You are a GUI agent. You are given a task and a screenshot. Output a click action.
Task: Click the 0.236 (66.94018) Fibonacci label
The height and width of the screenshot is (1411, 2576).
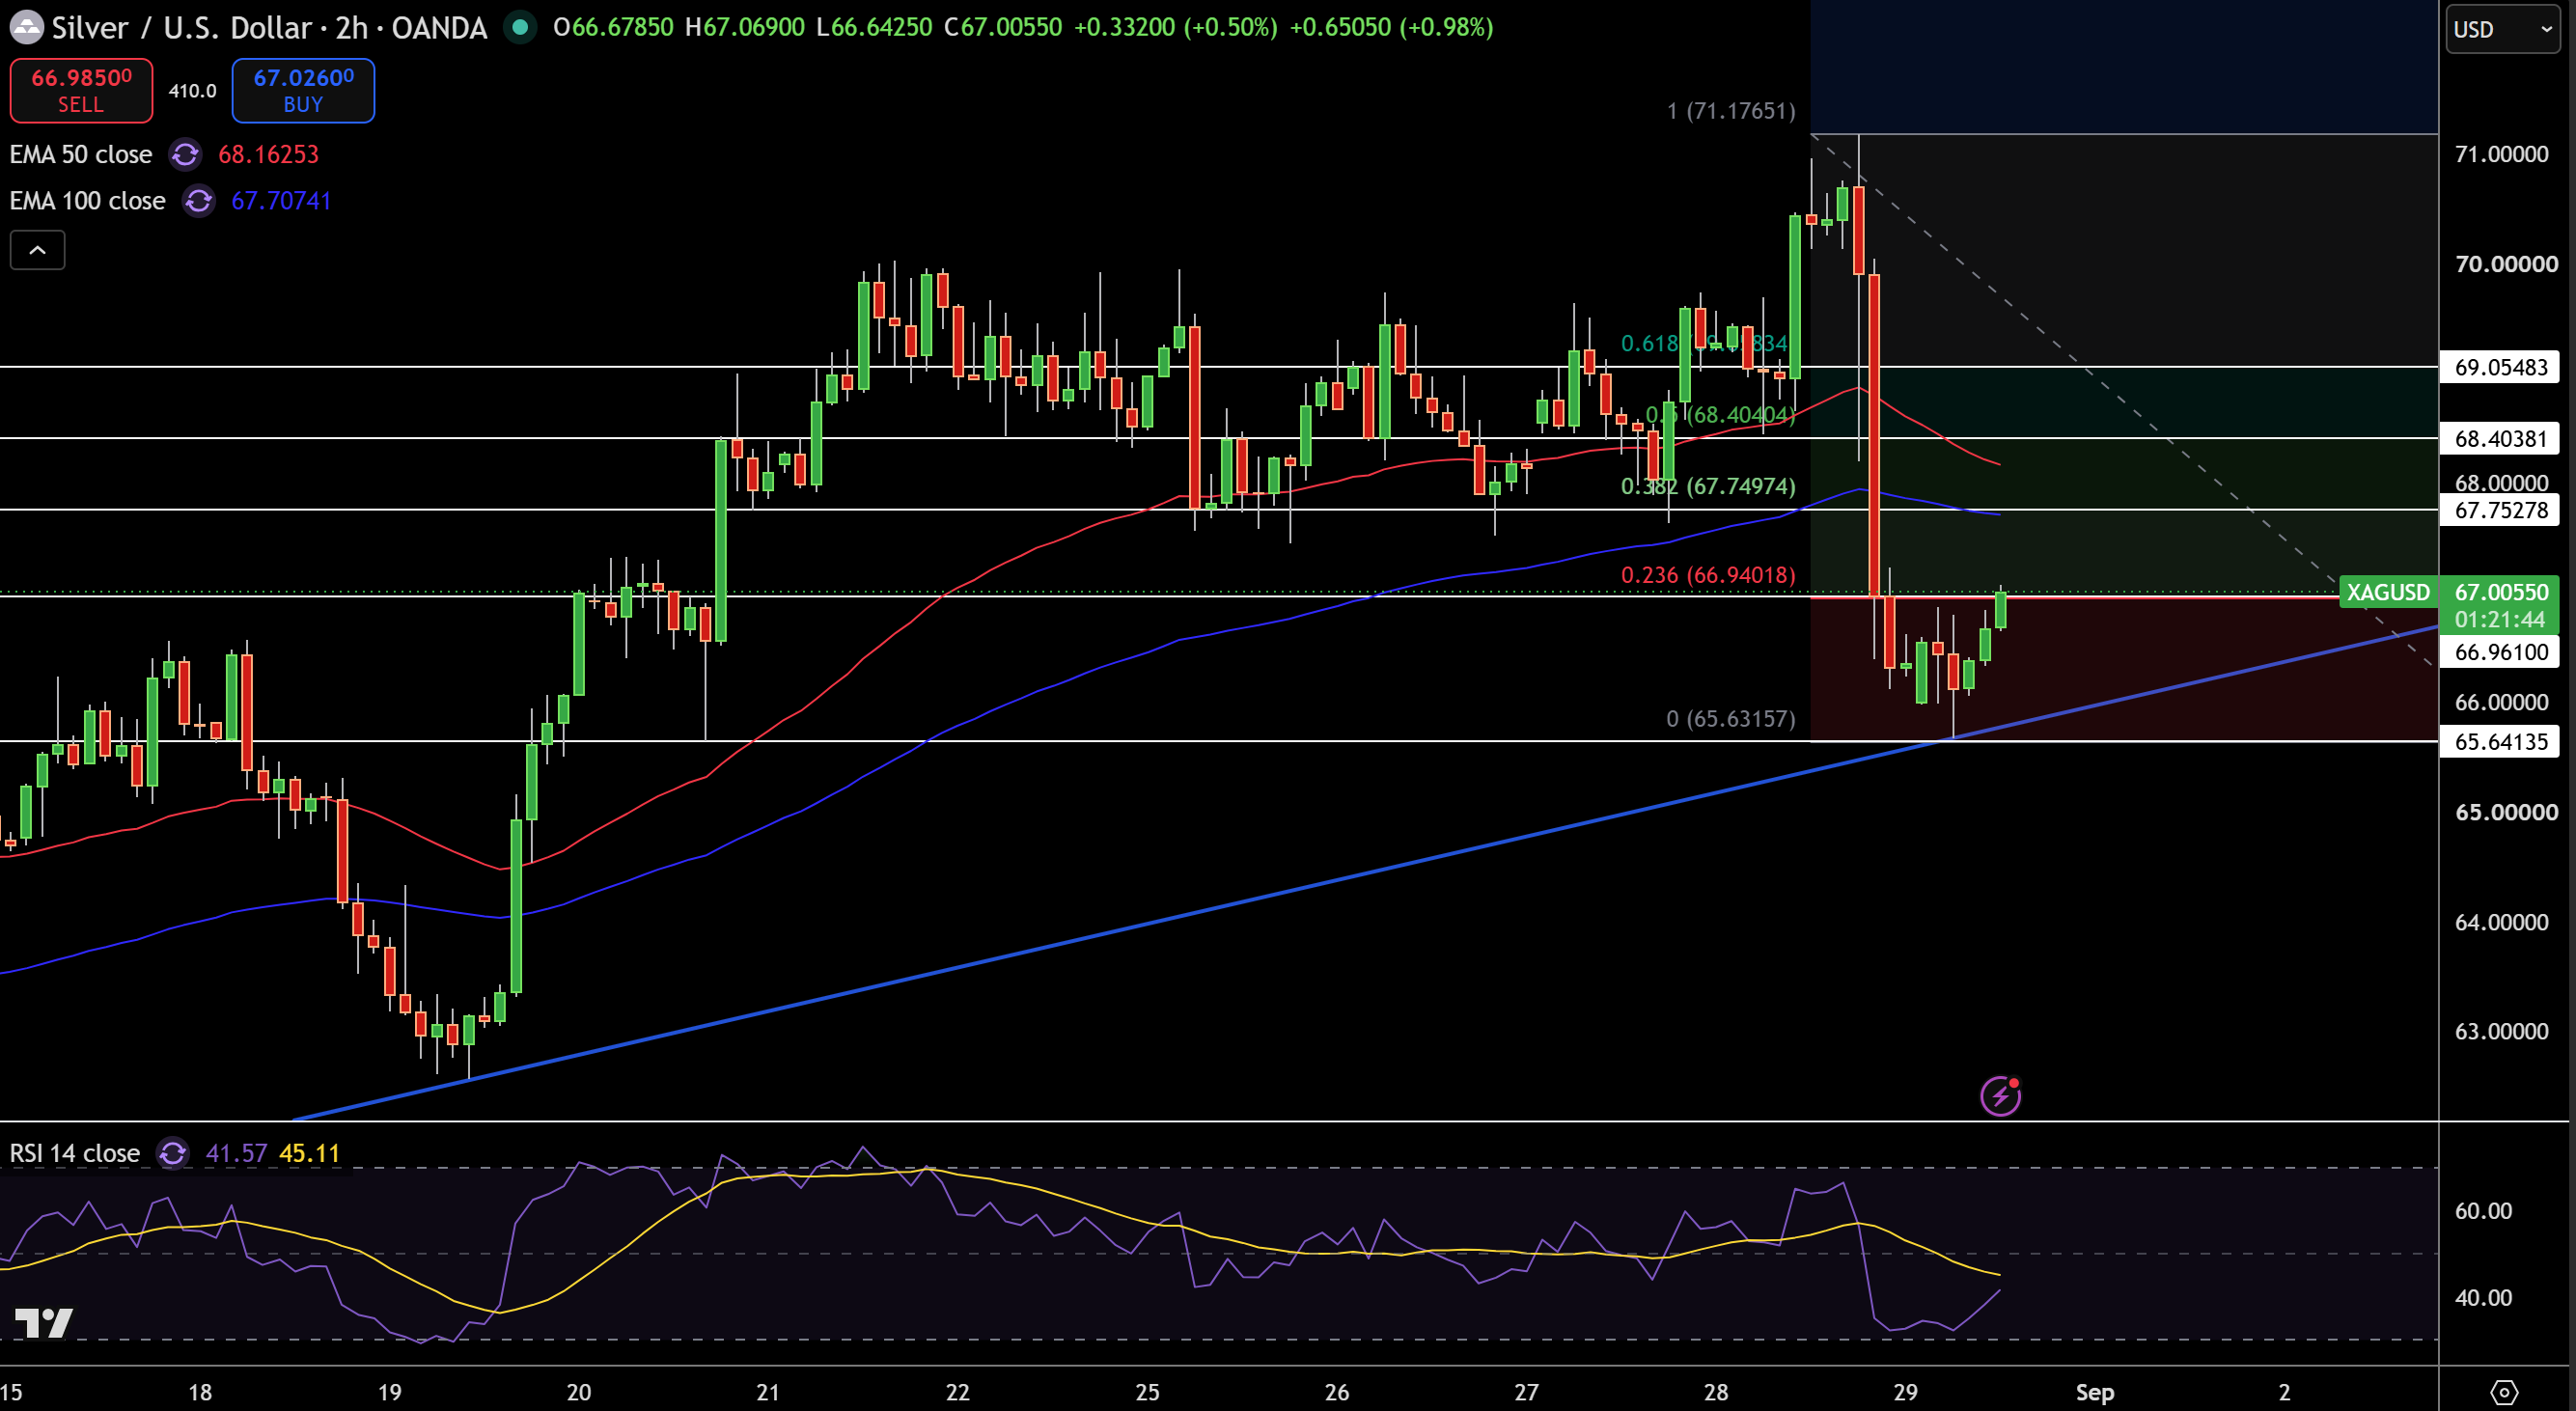1708,575
